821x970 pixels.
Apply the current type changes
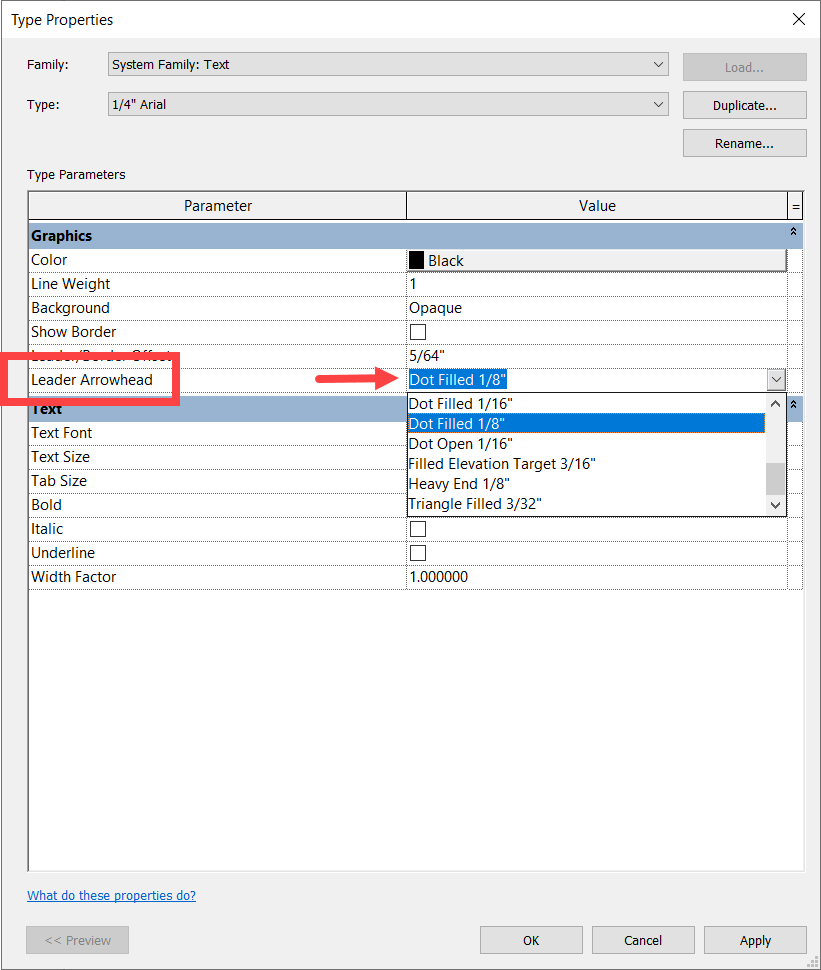point(755,940)
